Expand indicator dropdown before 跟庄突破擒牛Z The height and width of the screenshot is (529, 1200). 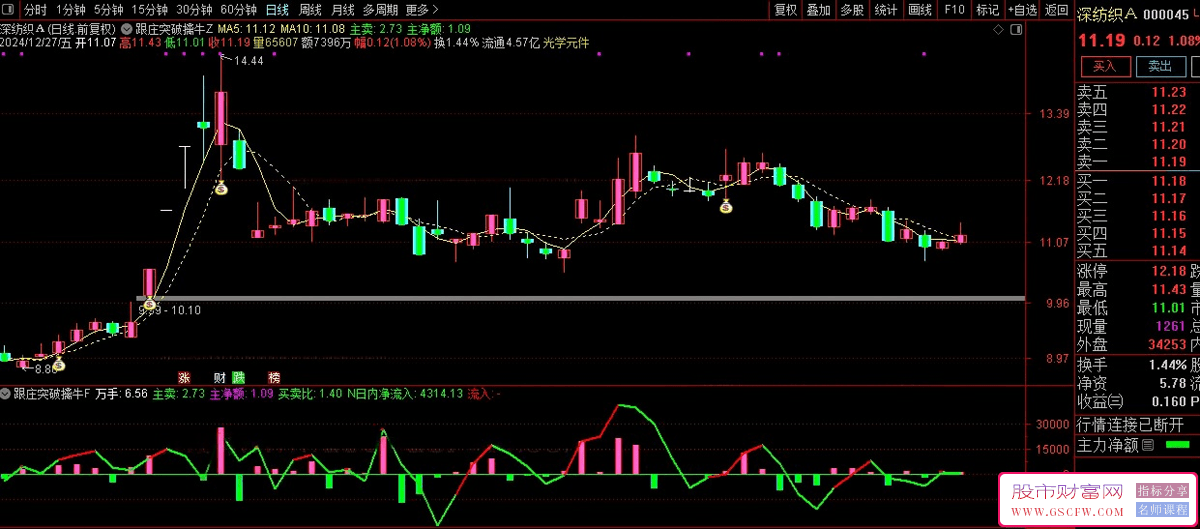126,29
